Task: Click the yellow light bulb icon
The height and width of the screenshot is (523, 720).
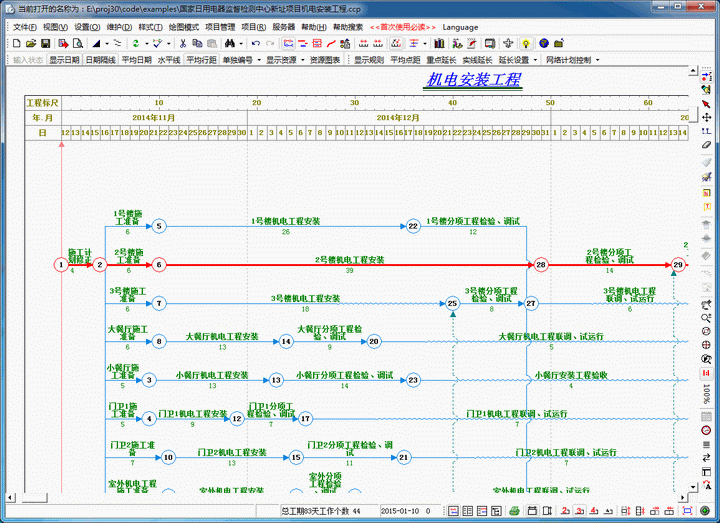Action: pos(527,44)
